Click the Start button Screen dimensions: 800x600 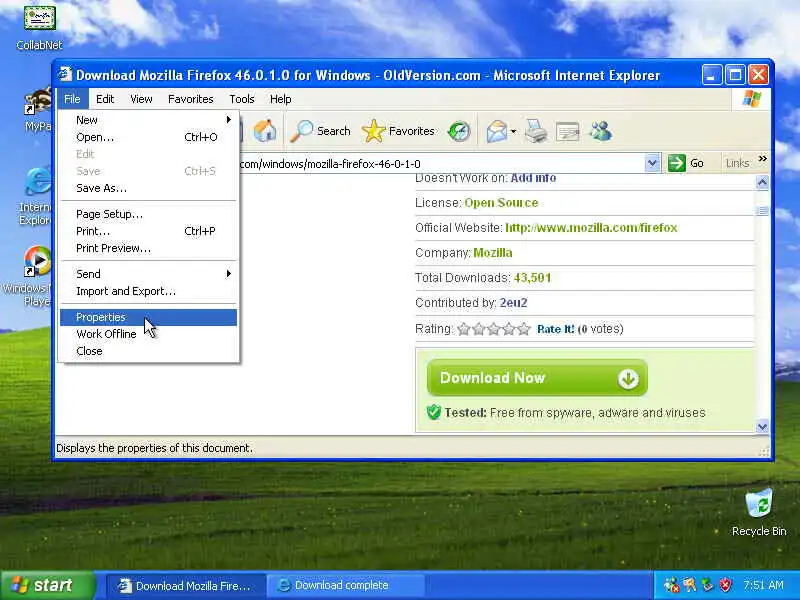point(48,585)
